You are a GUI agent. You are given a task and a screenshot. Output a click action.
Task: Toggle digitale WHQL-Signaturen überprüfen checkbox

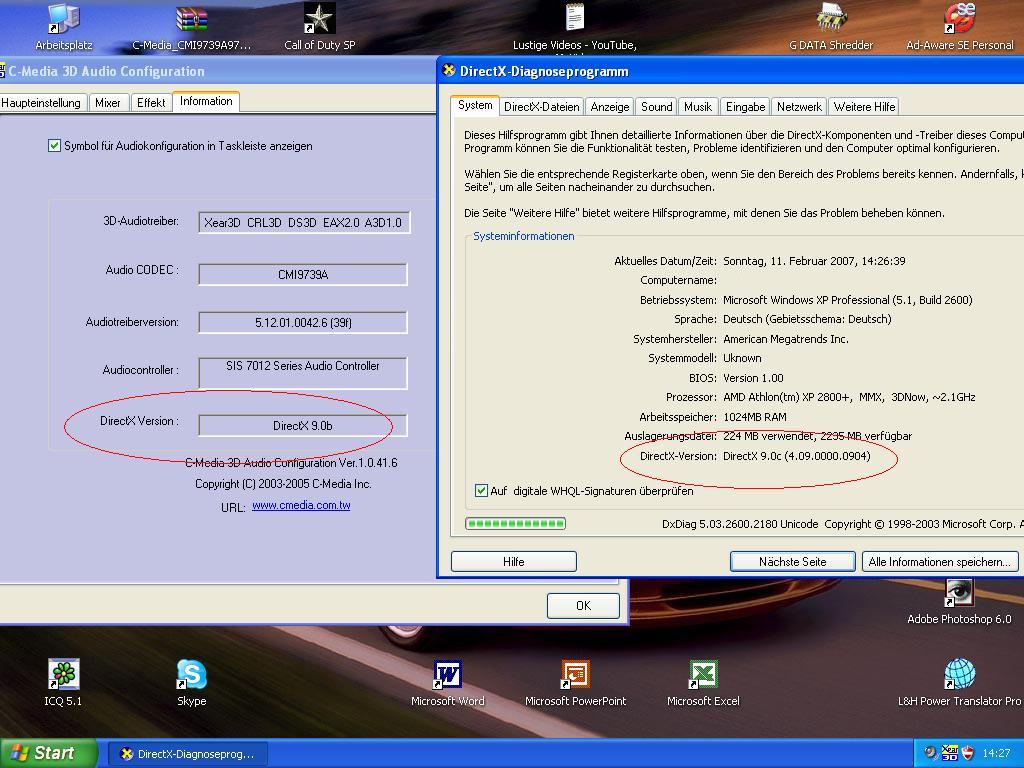[x=481, y=490]
